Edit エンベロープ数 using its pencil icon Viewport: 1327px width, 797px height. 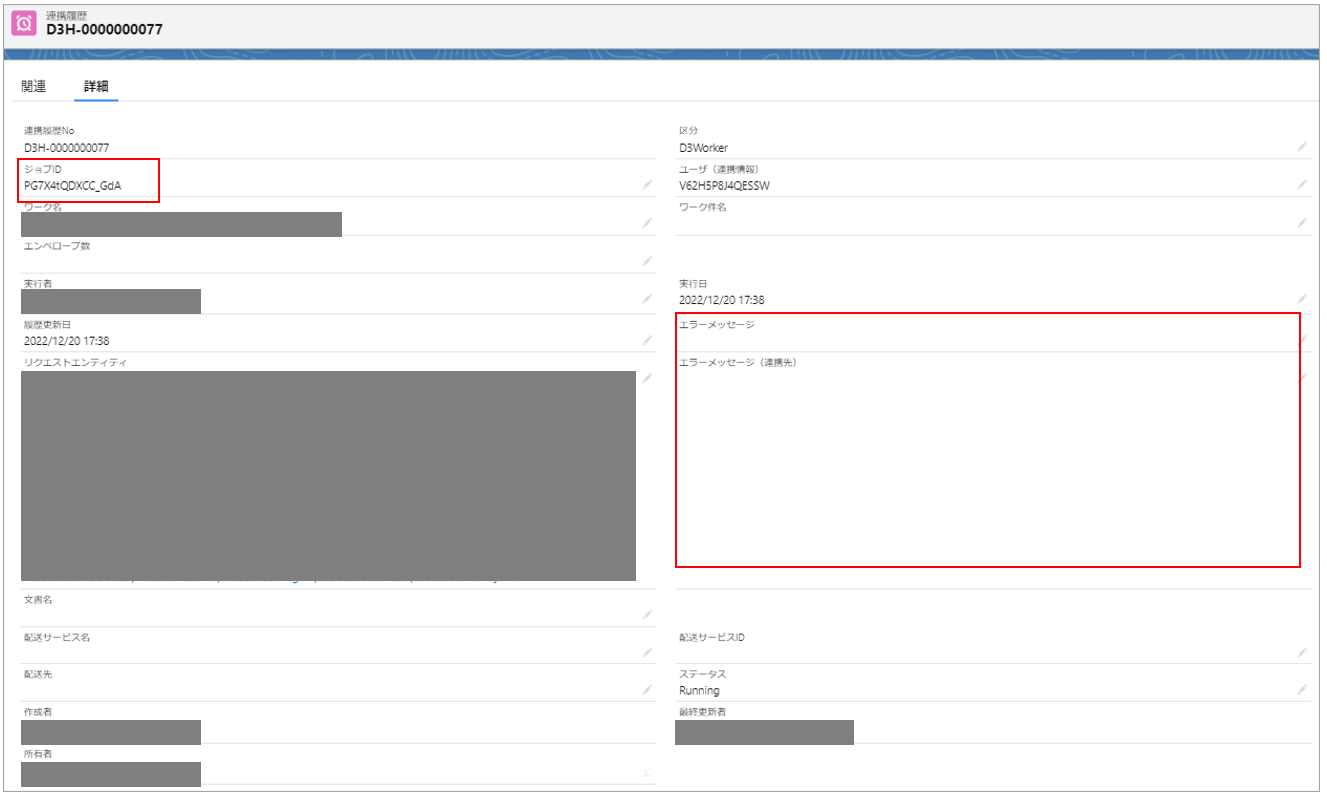647,261
